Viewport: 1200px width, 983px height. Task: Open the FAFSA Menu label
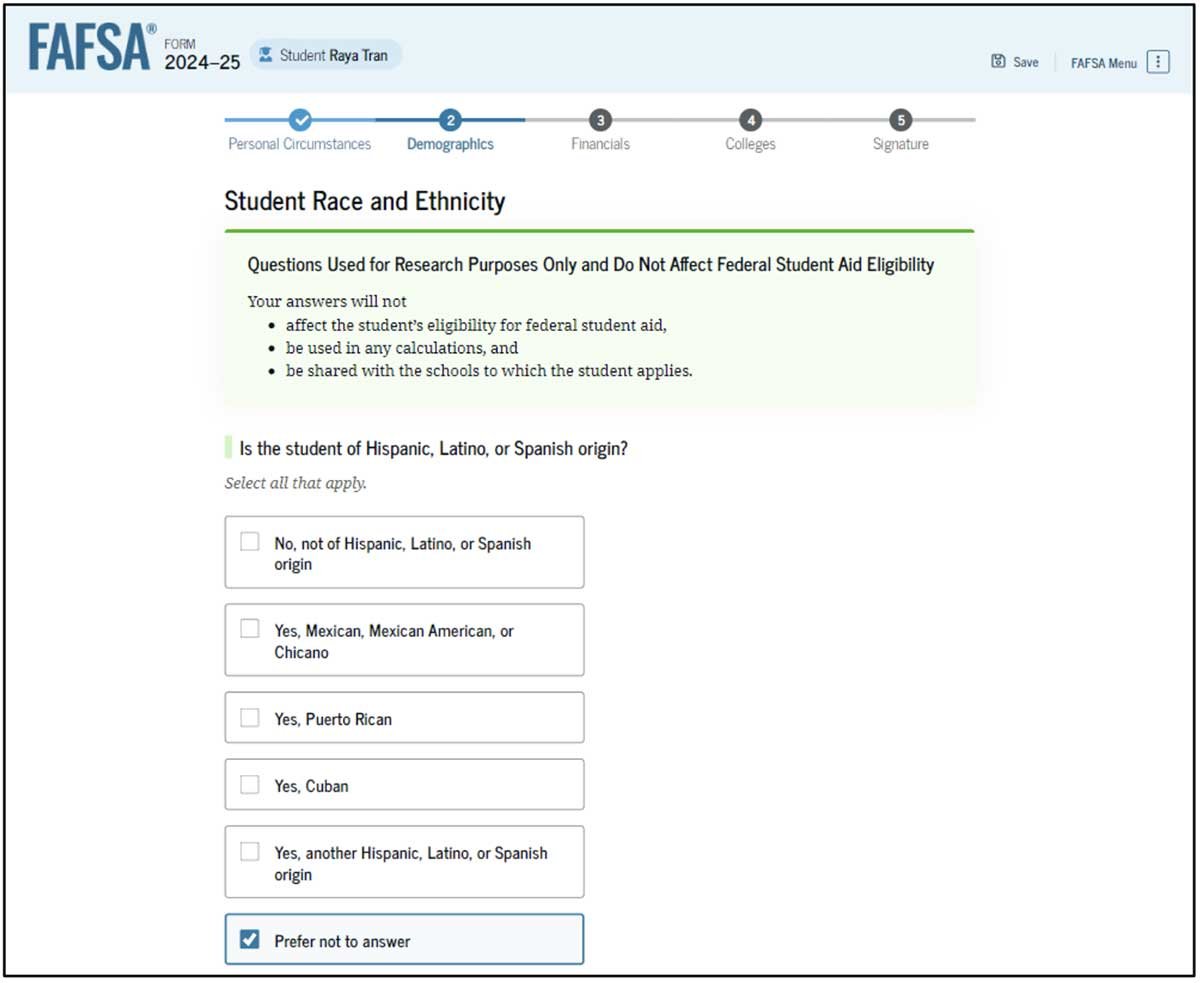[1104, 63]
